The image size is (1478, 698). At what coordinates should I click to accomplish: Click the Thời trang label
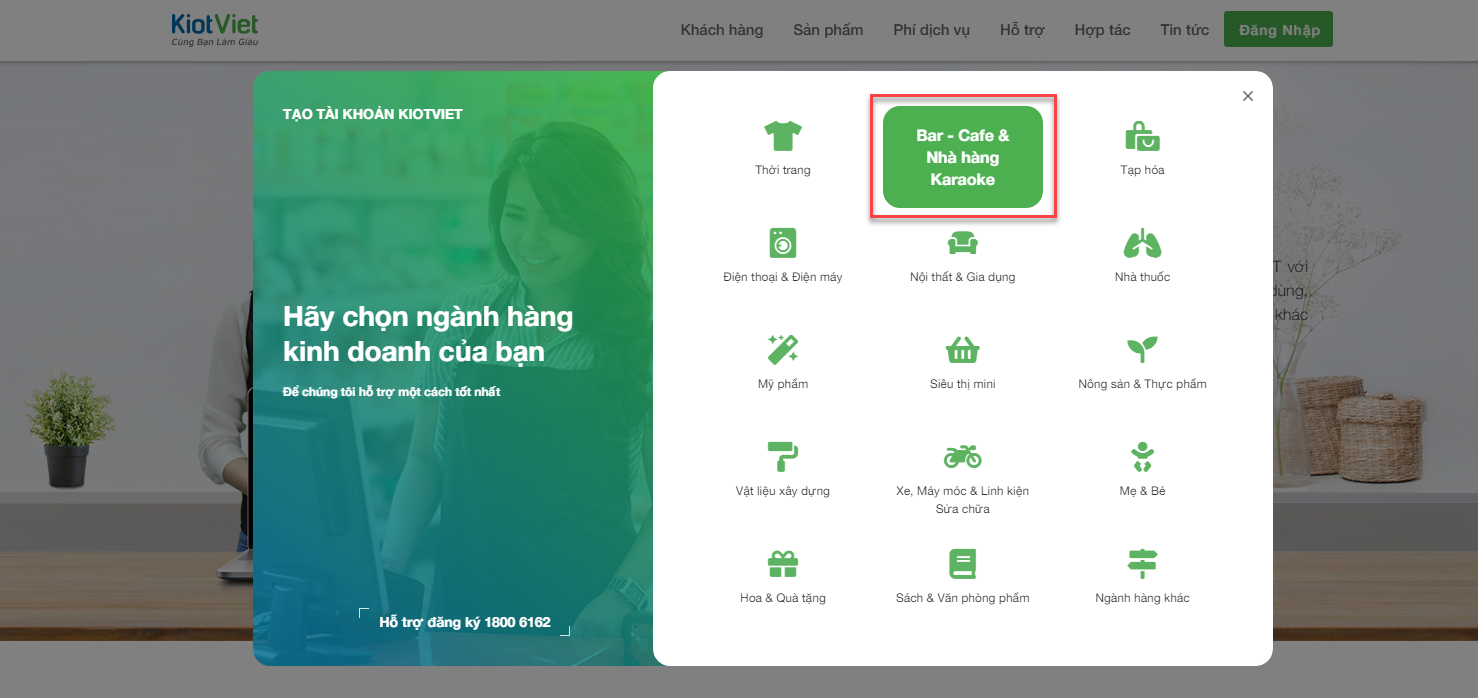(783, 170)
